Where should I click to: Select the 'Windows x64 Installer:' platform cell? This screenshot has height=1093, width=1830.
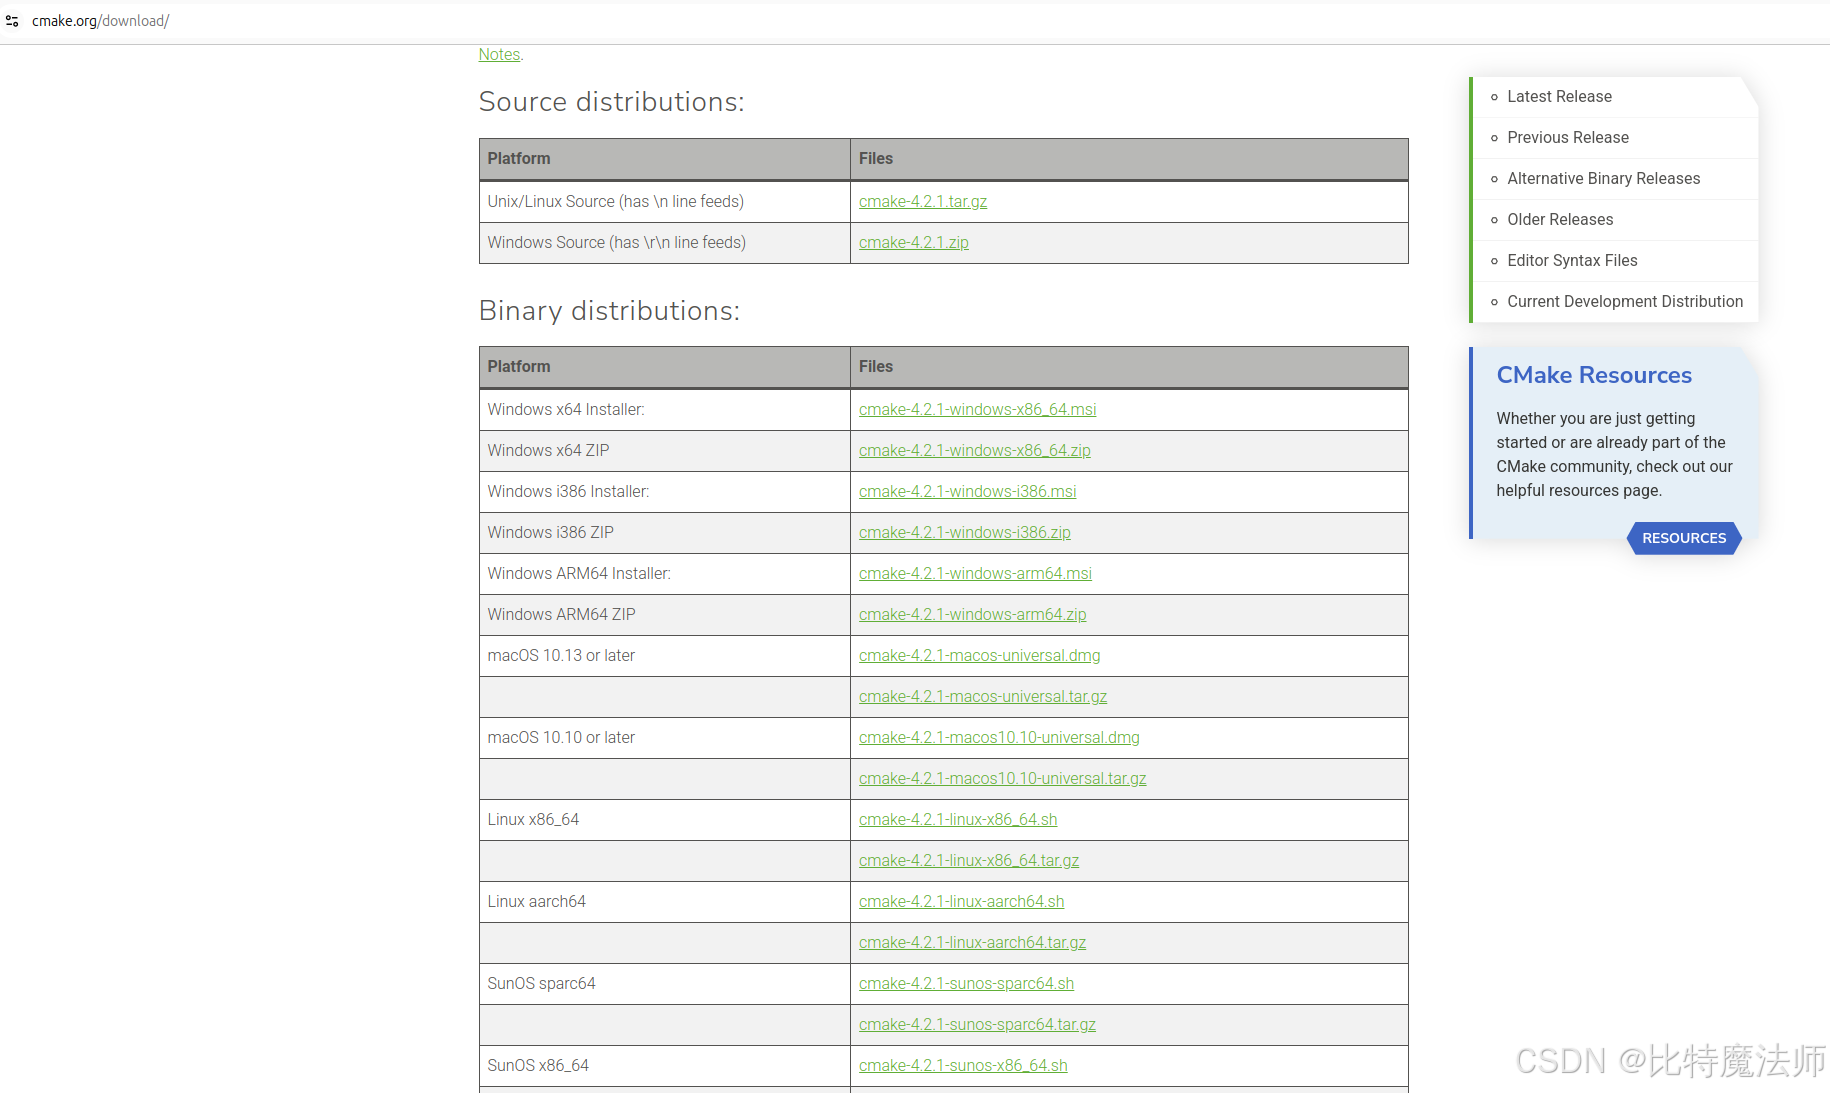pyautogui.click(x=665, y=410)
